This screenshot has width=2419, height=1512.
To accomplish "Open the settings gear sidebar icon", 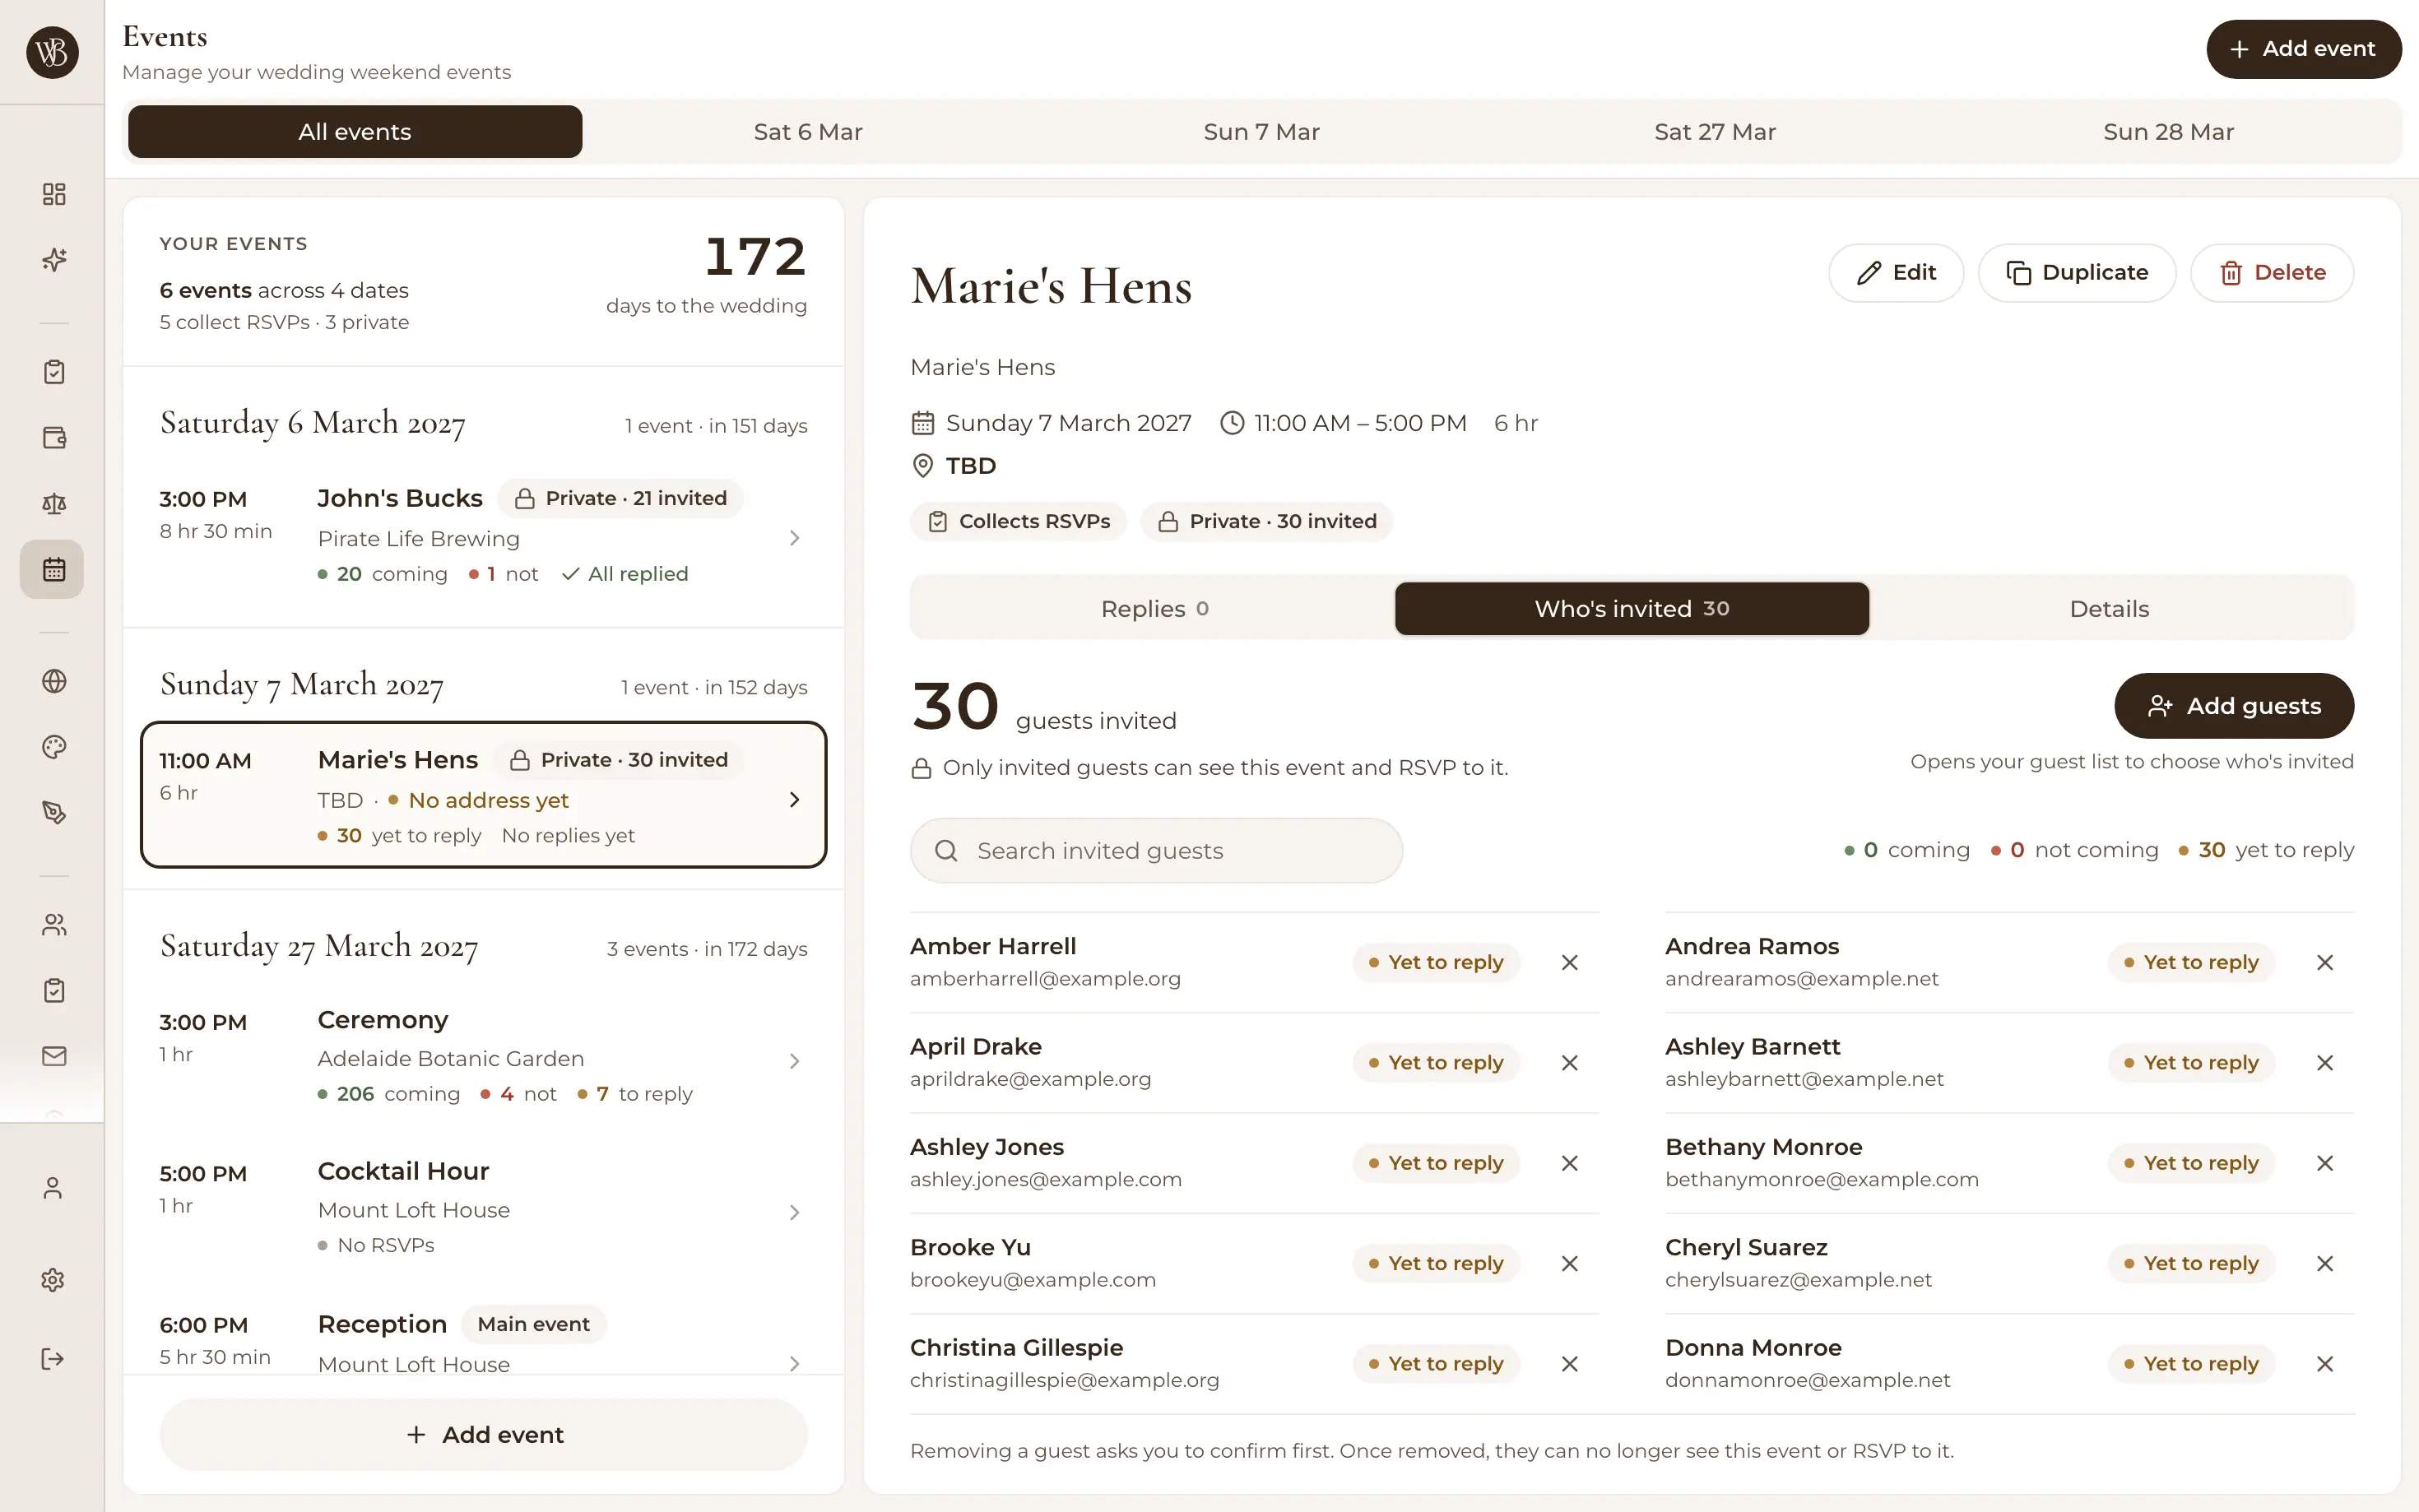I will pyautogui.click(x=53, y=1280).
